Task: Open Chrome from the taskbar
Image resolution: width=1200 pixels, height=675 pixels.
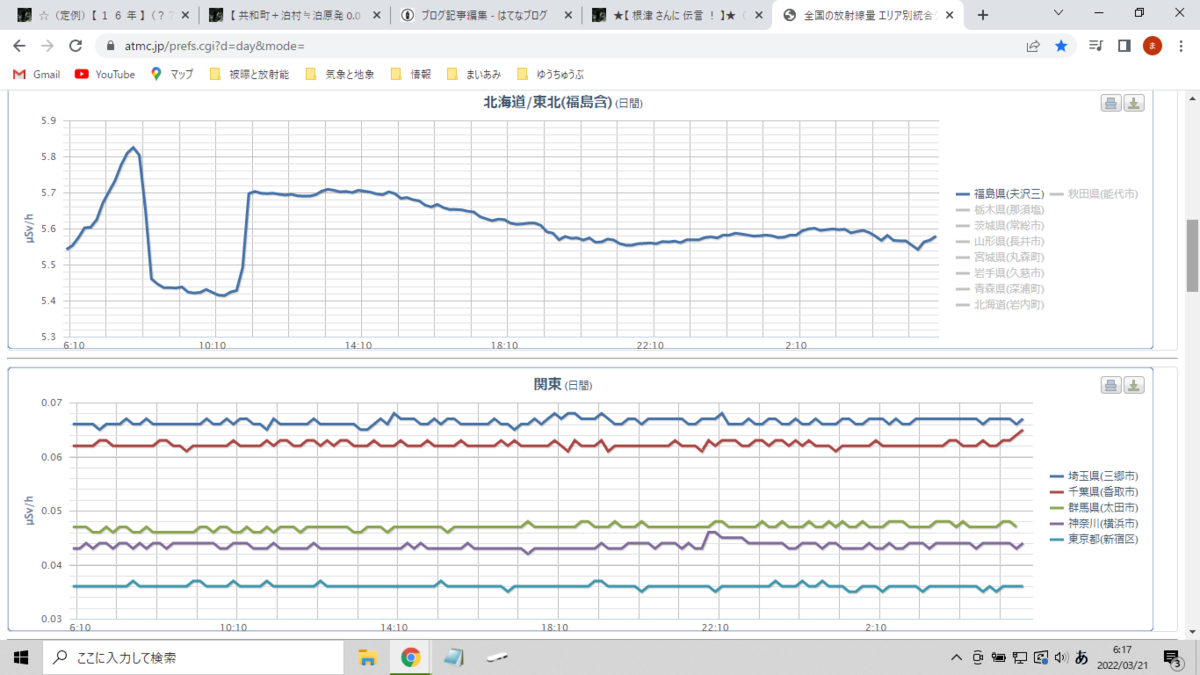Action: pos(410,657)
